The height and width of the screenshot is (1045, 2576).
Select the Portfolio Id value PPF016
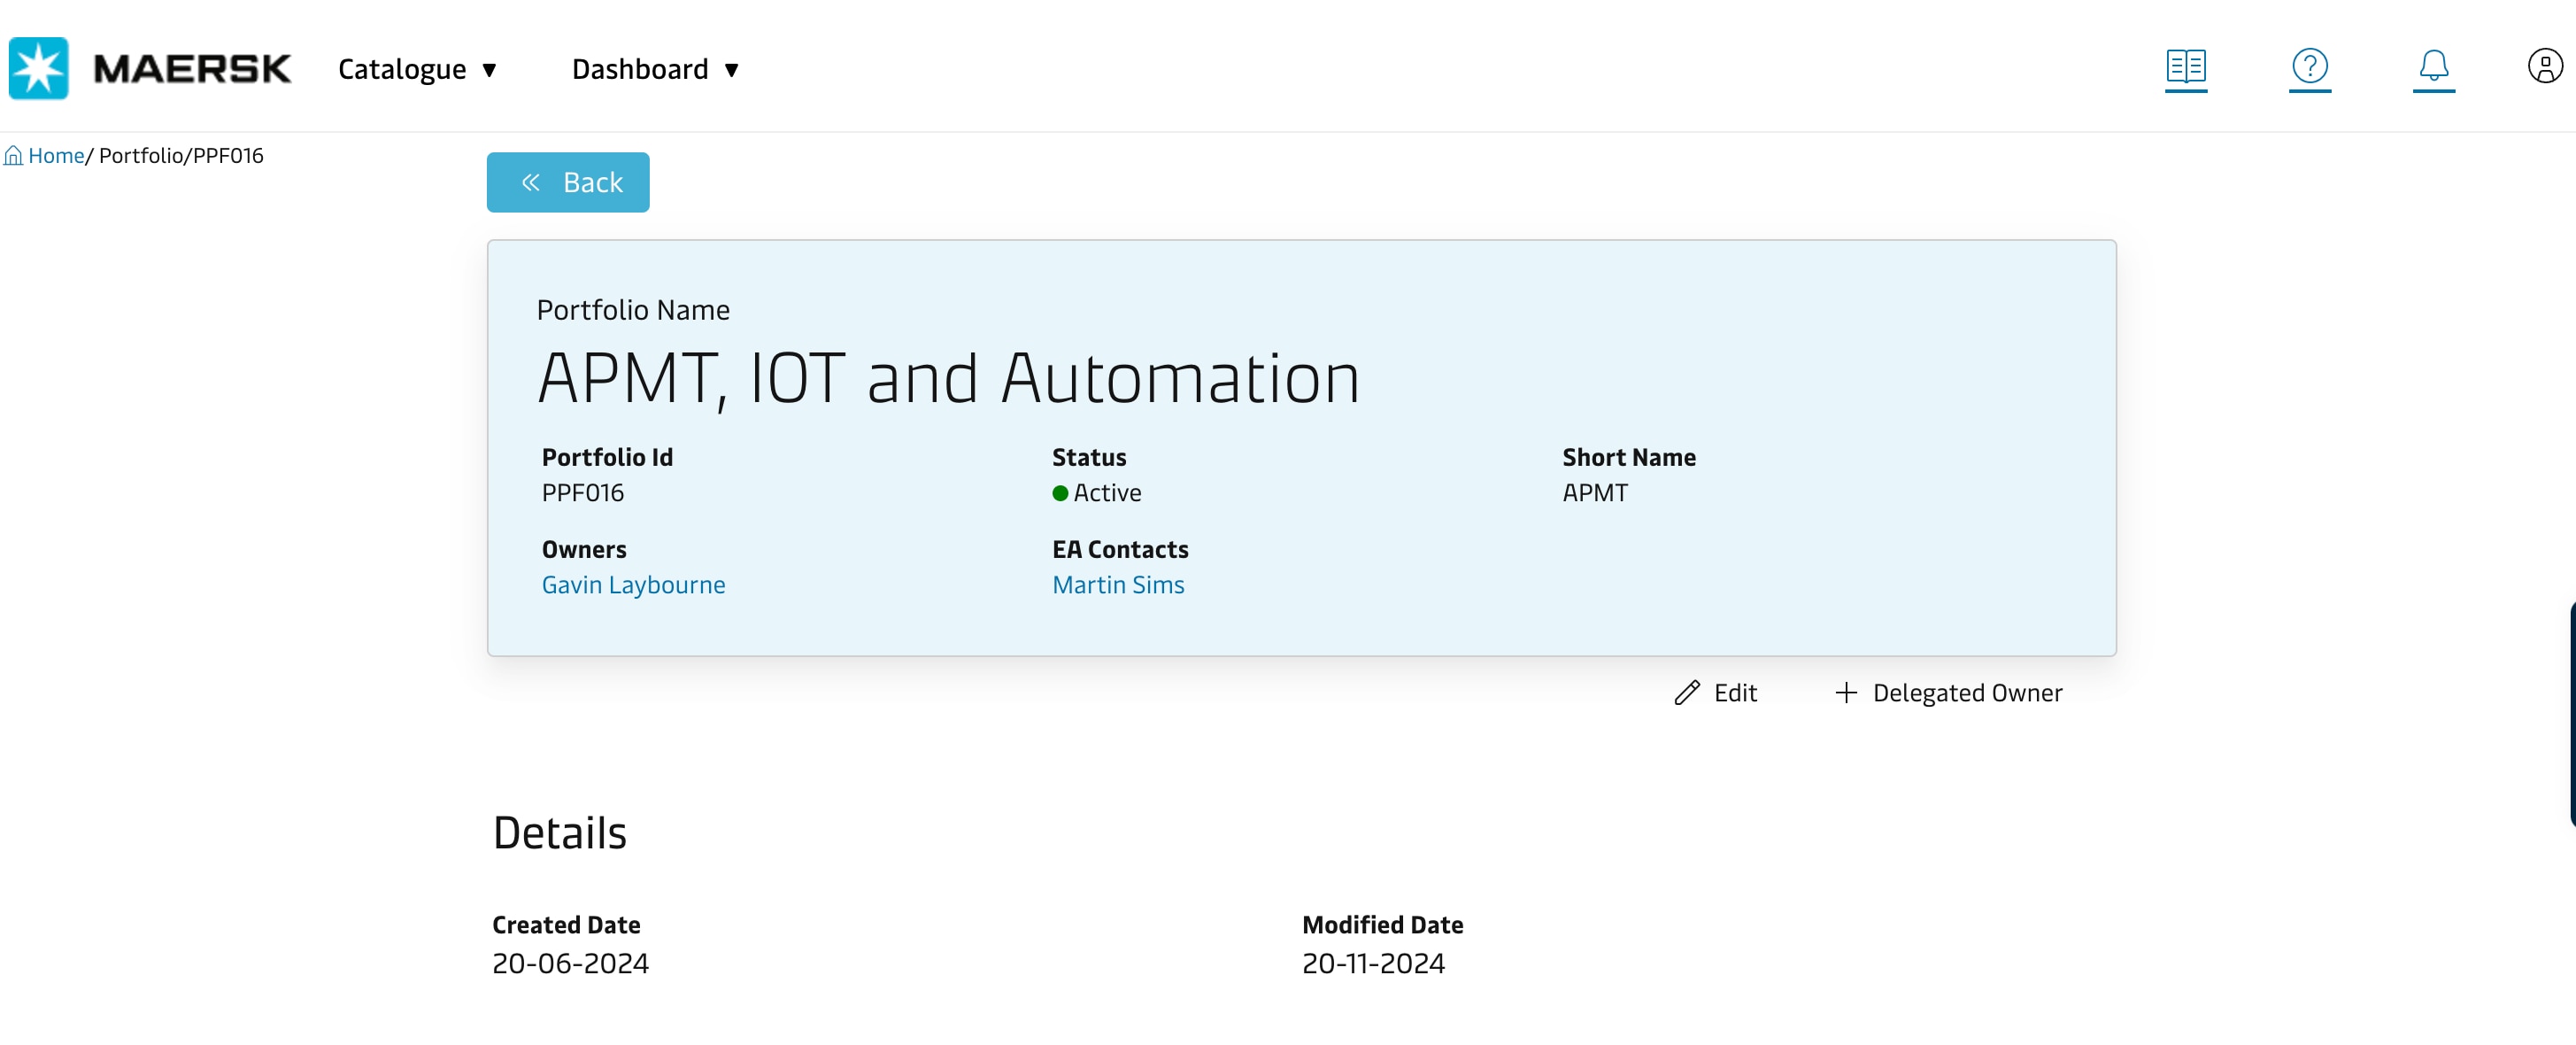[x=583, y=493]
